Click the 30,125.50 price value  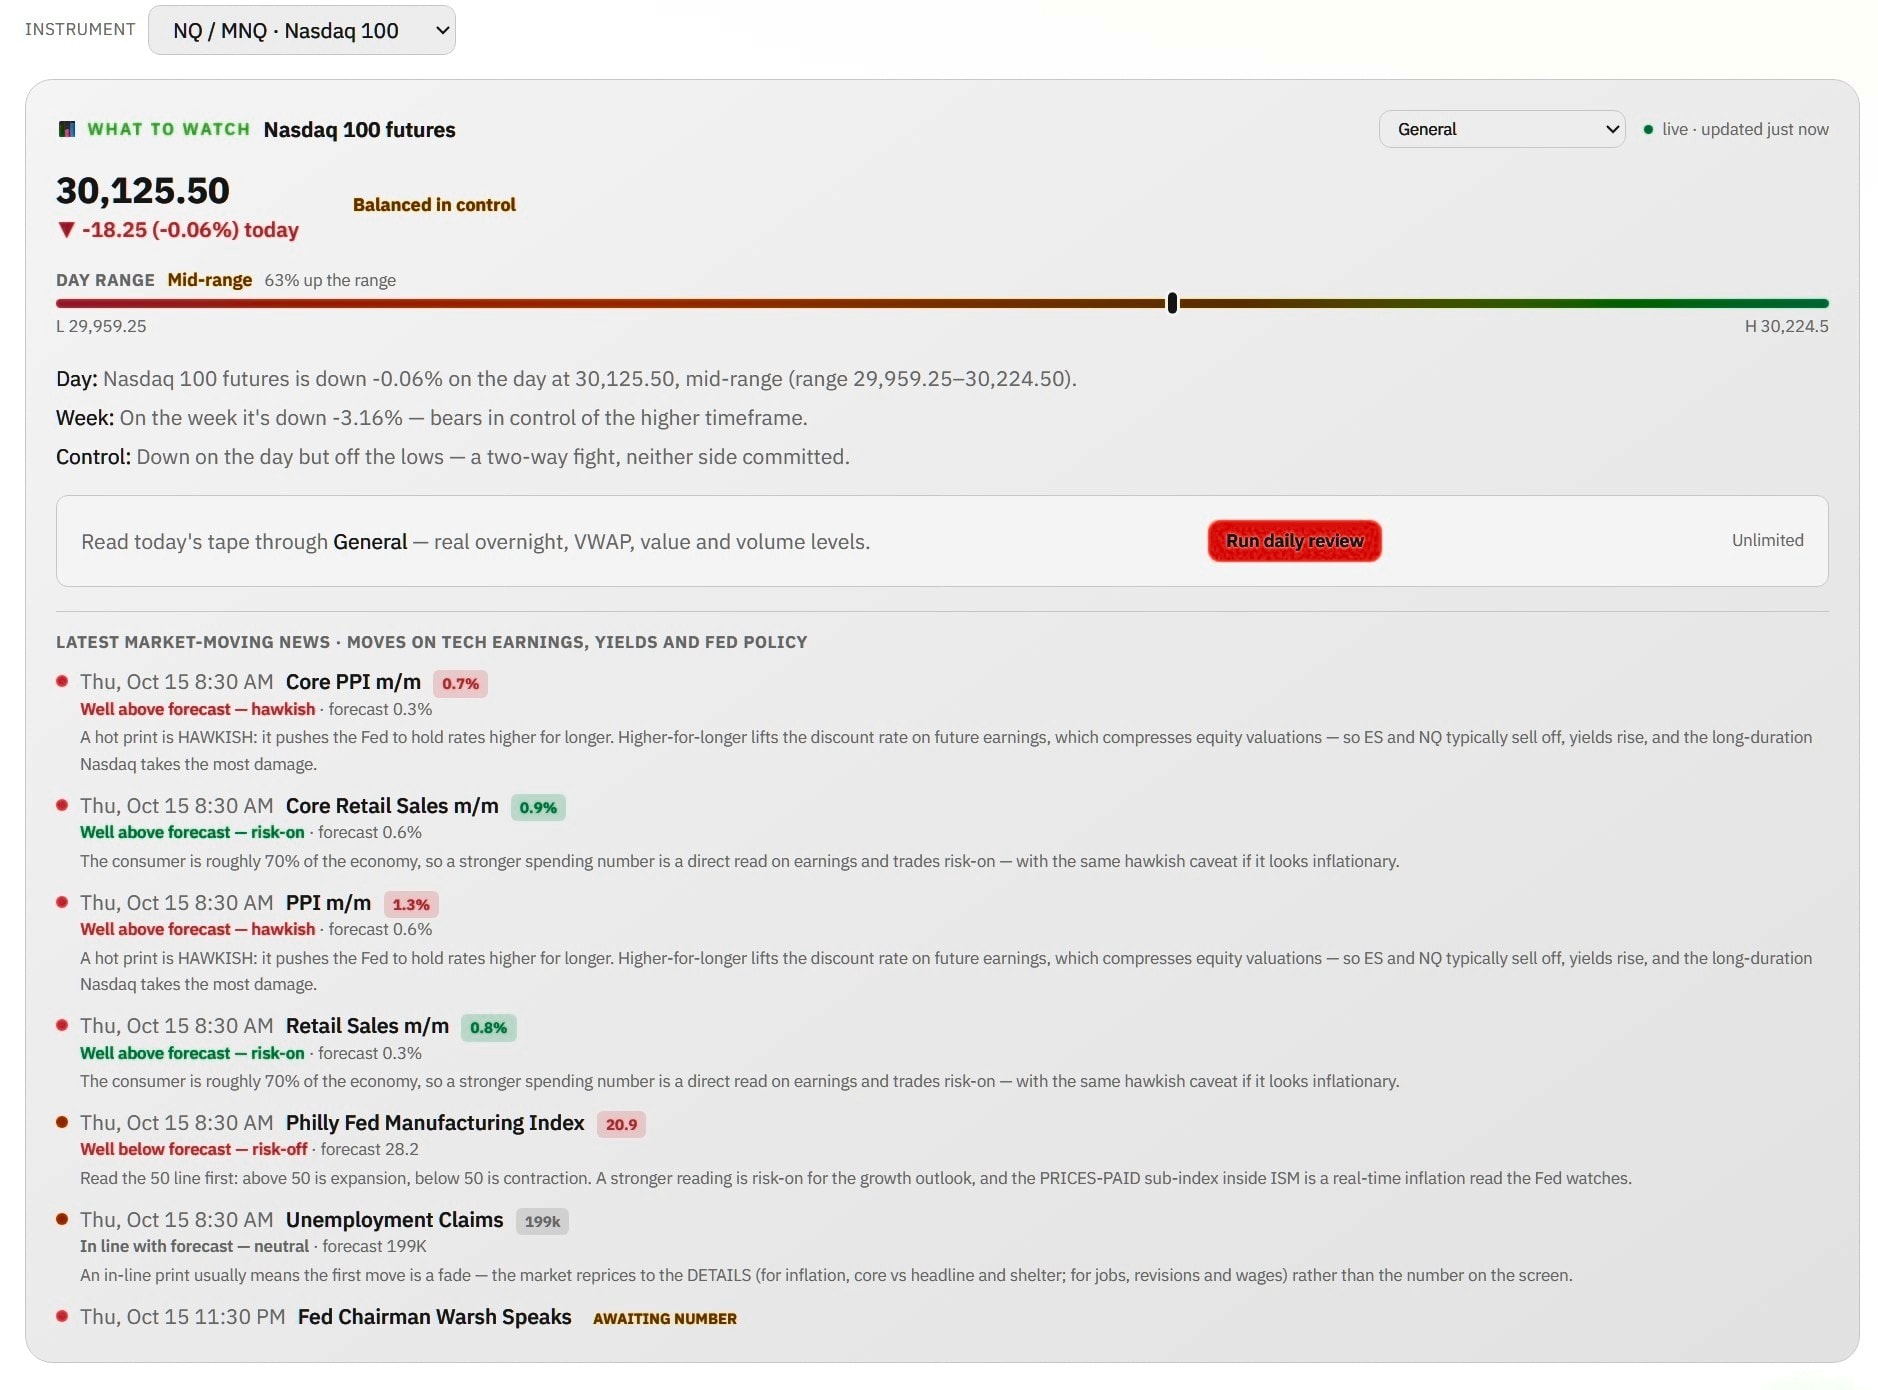[x=143, y=191]
